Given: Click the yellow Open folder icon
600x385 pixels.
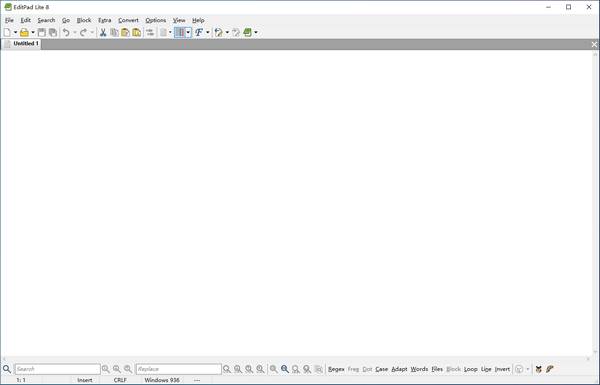Looking at the screenshot, I should [x=24, y=33].
